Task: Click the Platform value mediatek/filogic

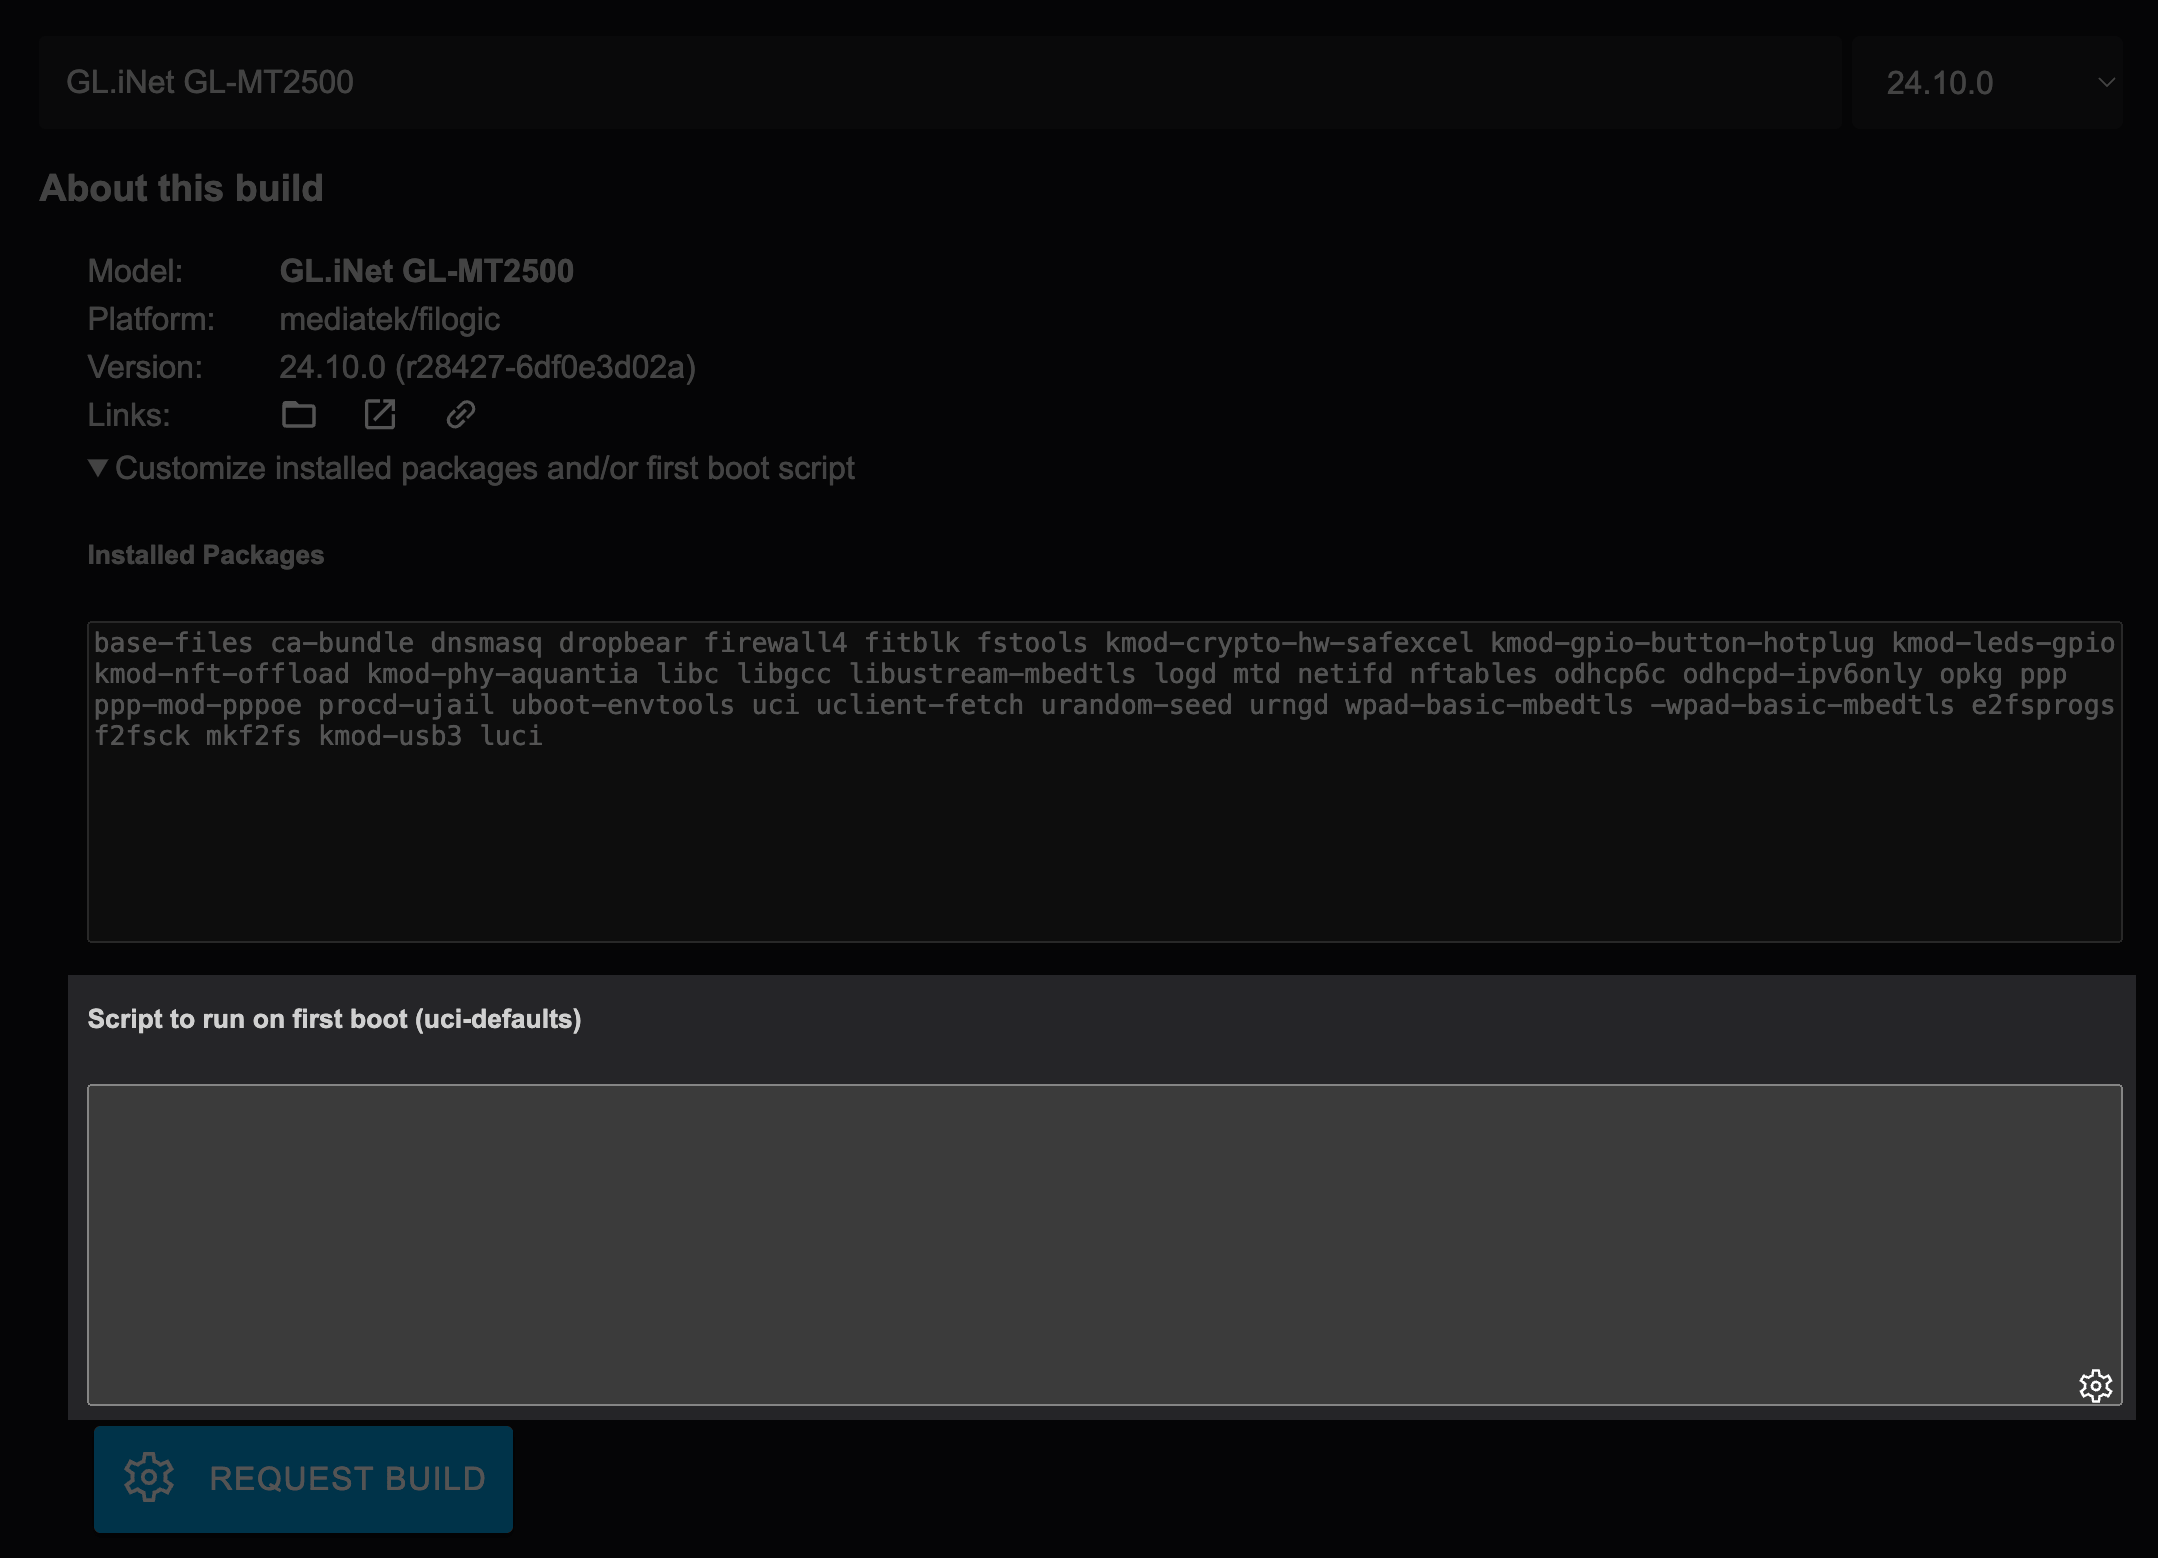Action: tap(389, 319)
